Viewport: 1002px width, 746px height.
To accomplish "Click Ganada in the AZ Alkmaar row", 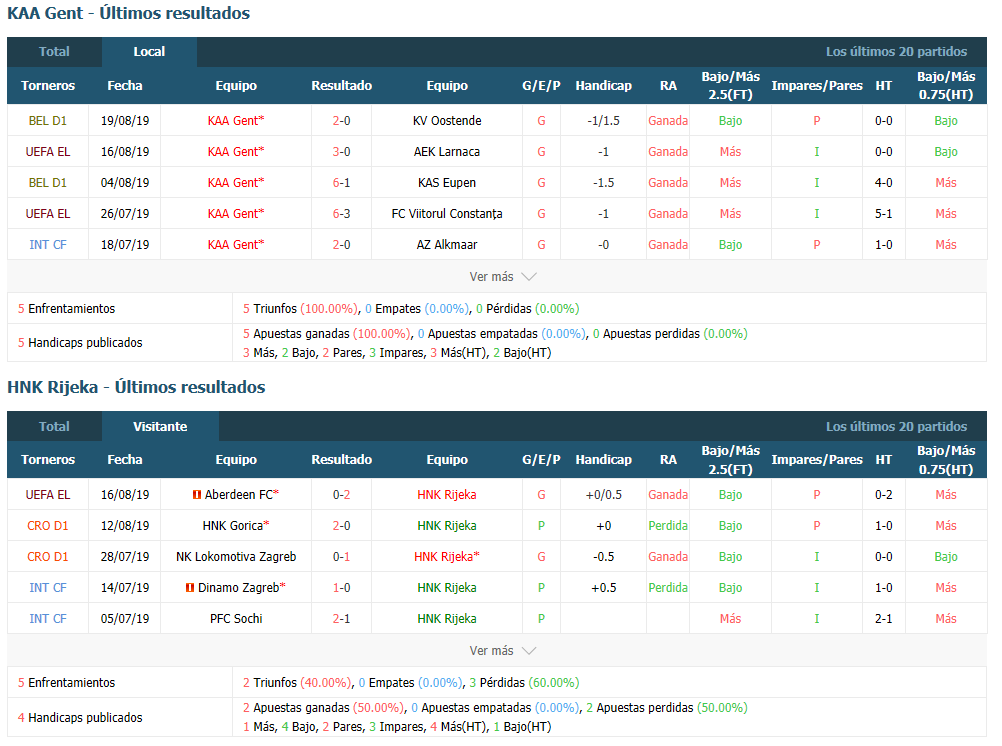I will [668, 245].
